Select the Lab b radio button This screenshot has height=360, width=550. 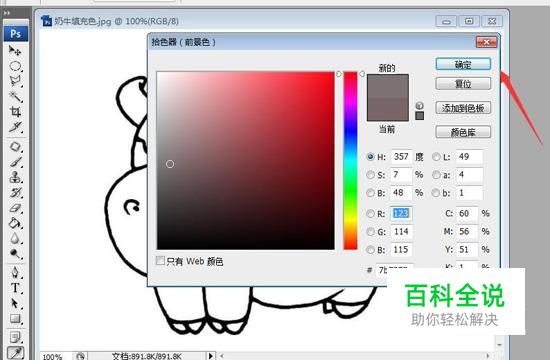click(x=436, y=193)
